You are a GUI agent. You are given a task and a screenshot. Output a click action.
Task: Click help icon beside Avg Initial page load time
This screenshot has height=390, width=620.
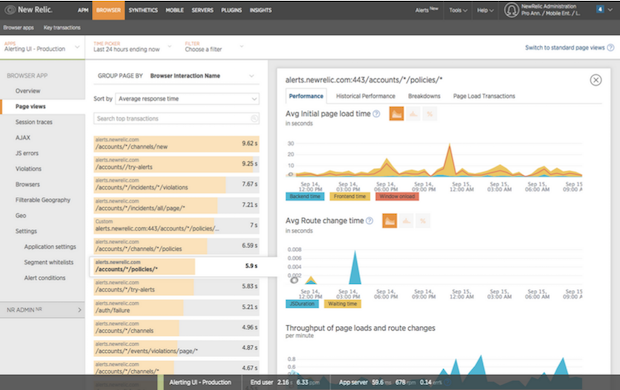coord(376,114)
